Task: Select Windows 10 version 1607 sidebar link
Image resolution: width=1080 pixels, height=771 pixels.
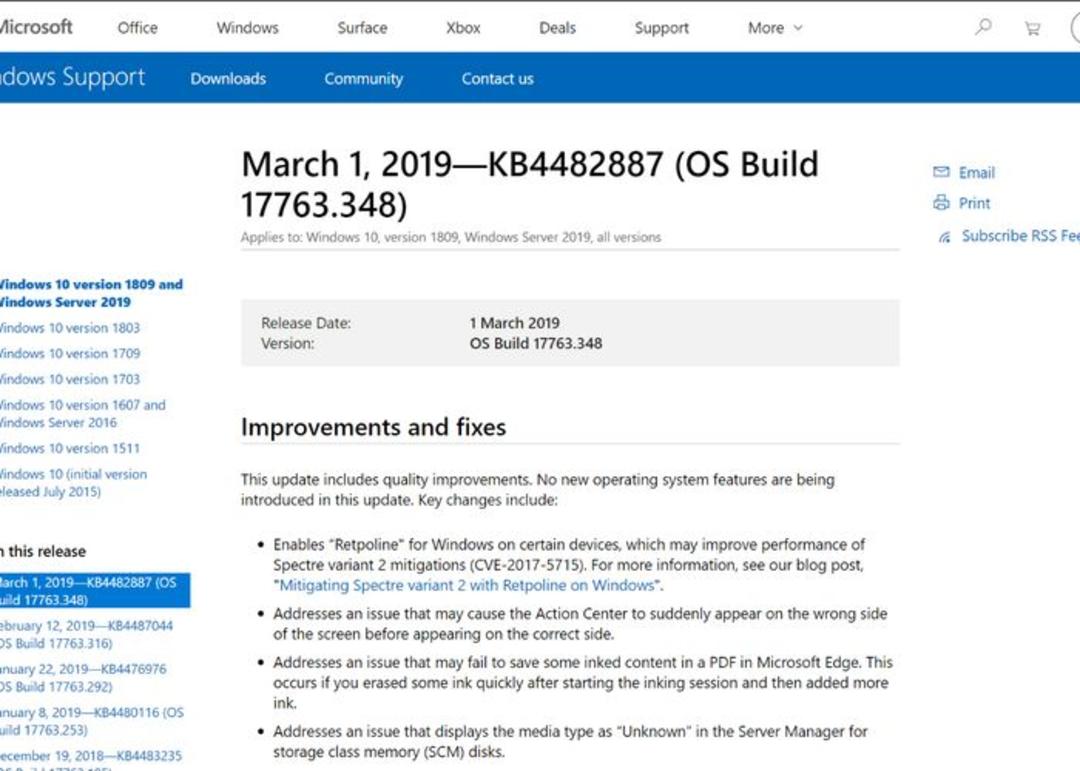Action: 83,413
